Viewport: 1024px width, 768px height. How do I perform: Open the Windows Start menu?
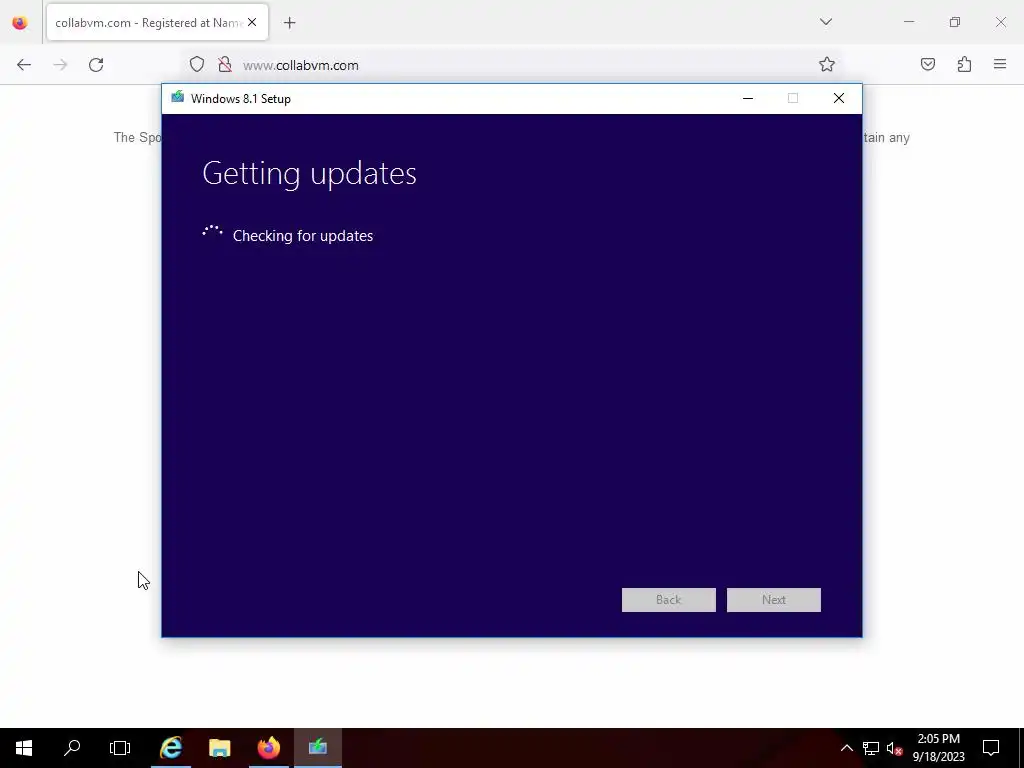coord(24,748)
